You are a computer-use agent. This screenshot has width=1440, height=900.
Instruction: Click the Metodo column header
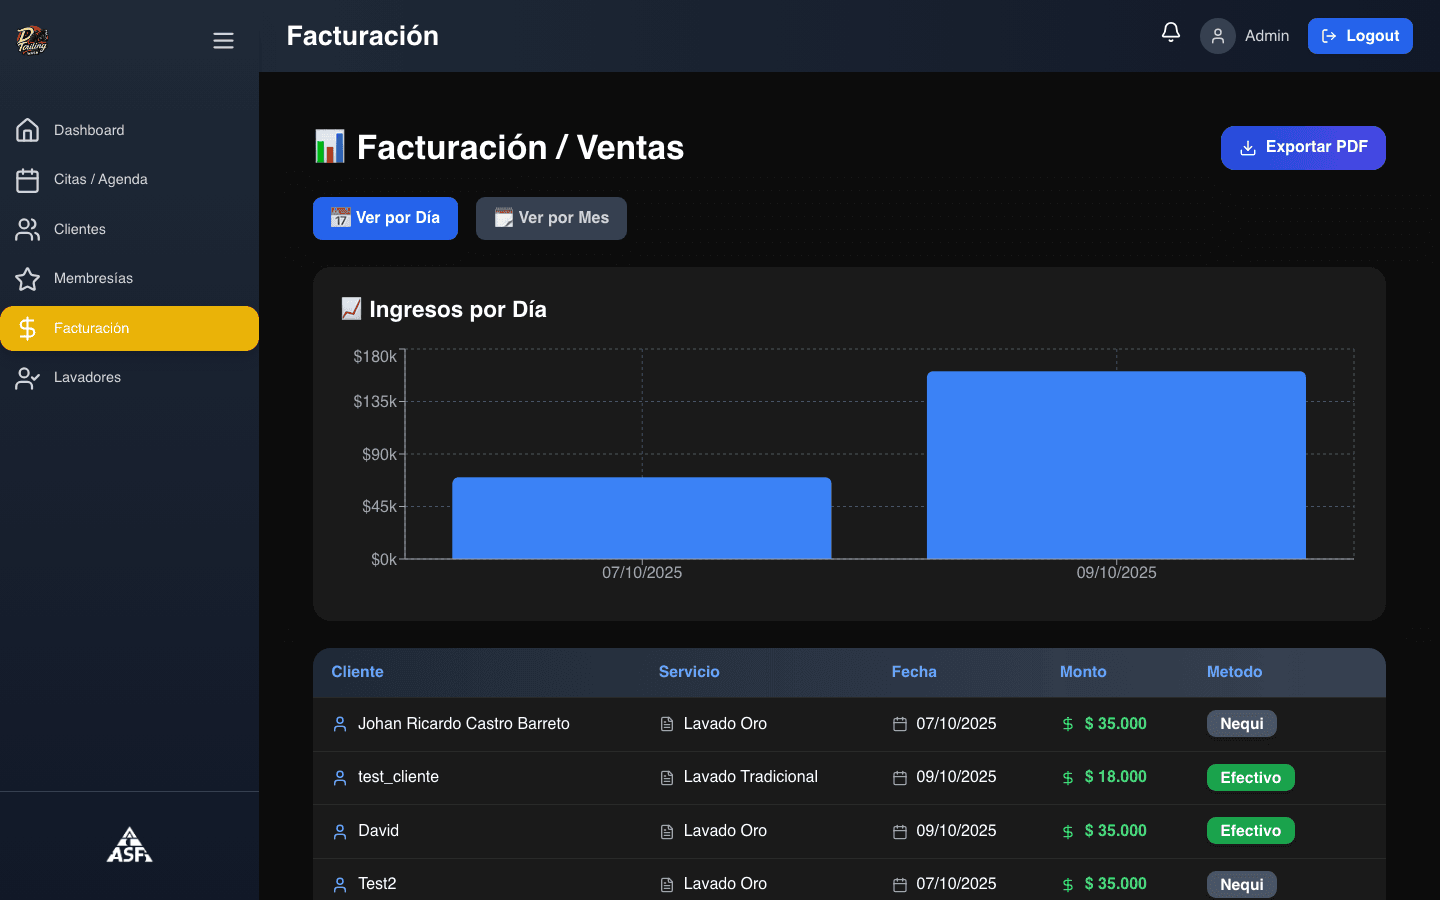[1234, 672]
